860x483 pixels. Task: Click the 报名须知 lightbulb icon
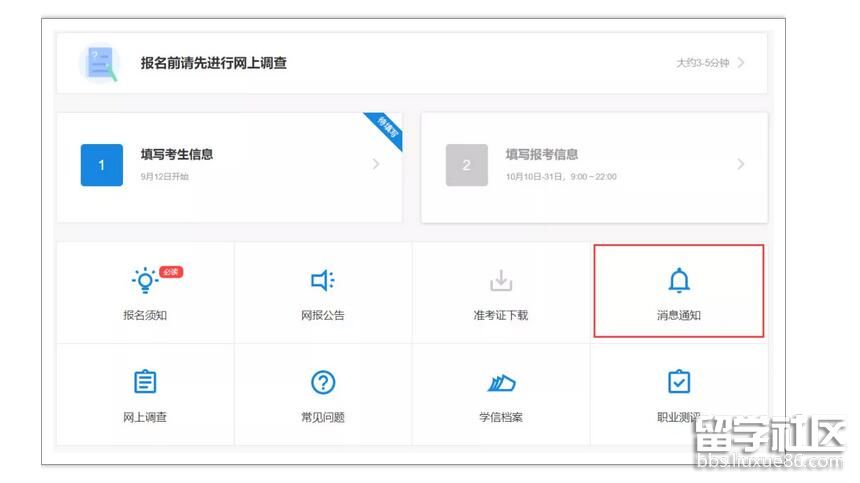pyautogui.click(x=144, y=281)
